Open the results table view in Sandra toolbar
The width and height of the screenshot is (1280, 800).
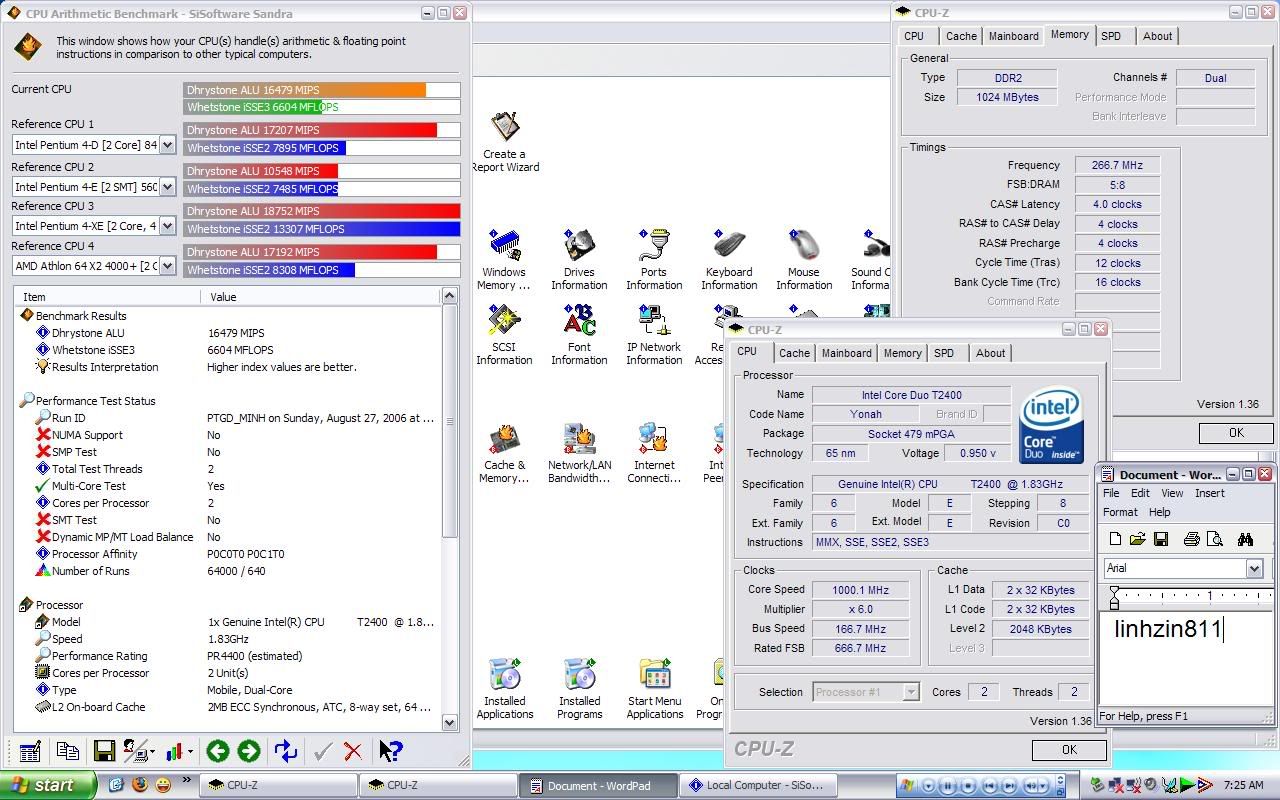[30, 751]
